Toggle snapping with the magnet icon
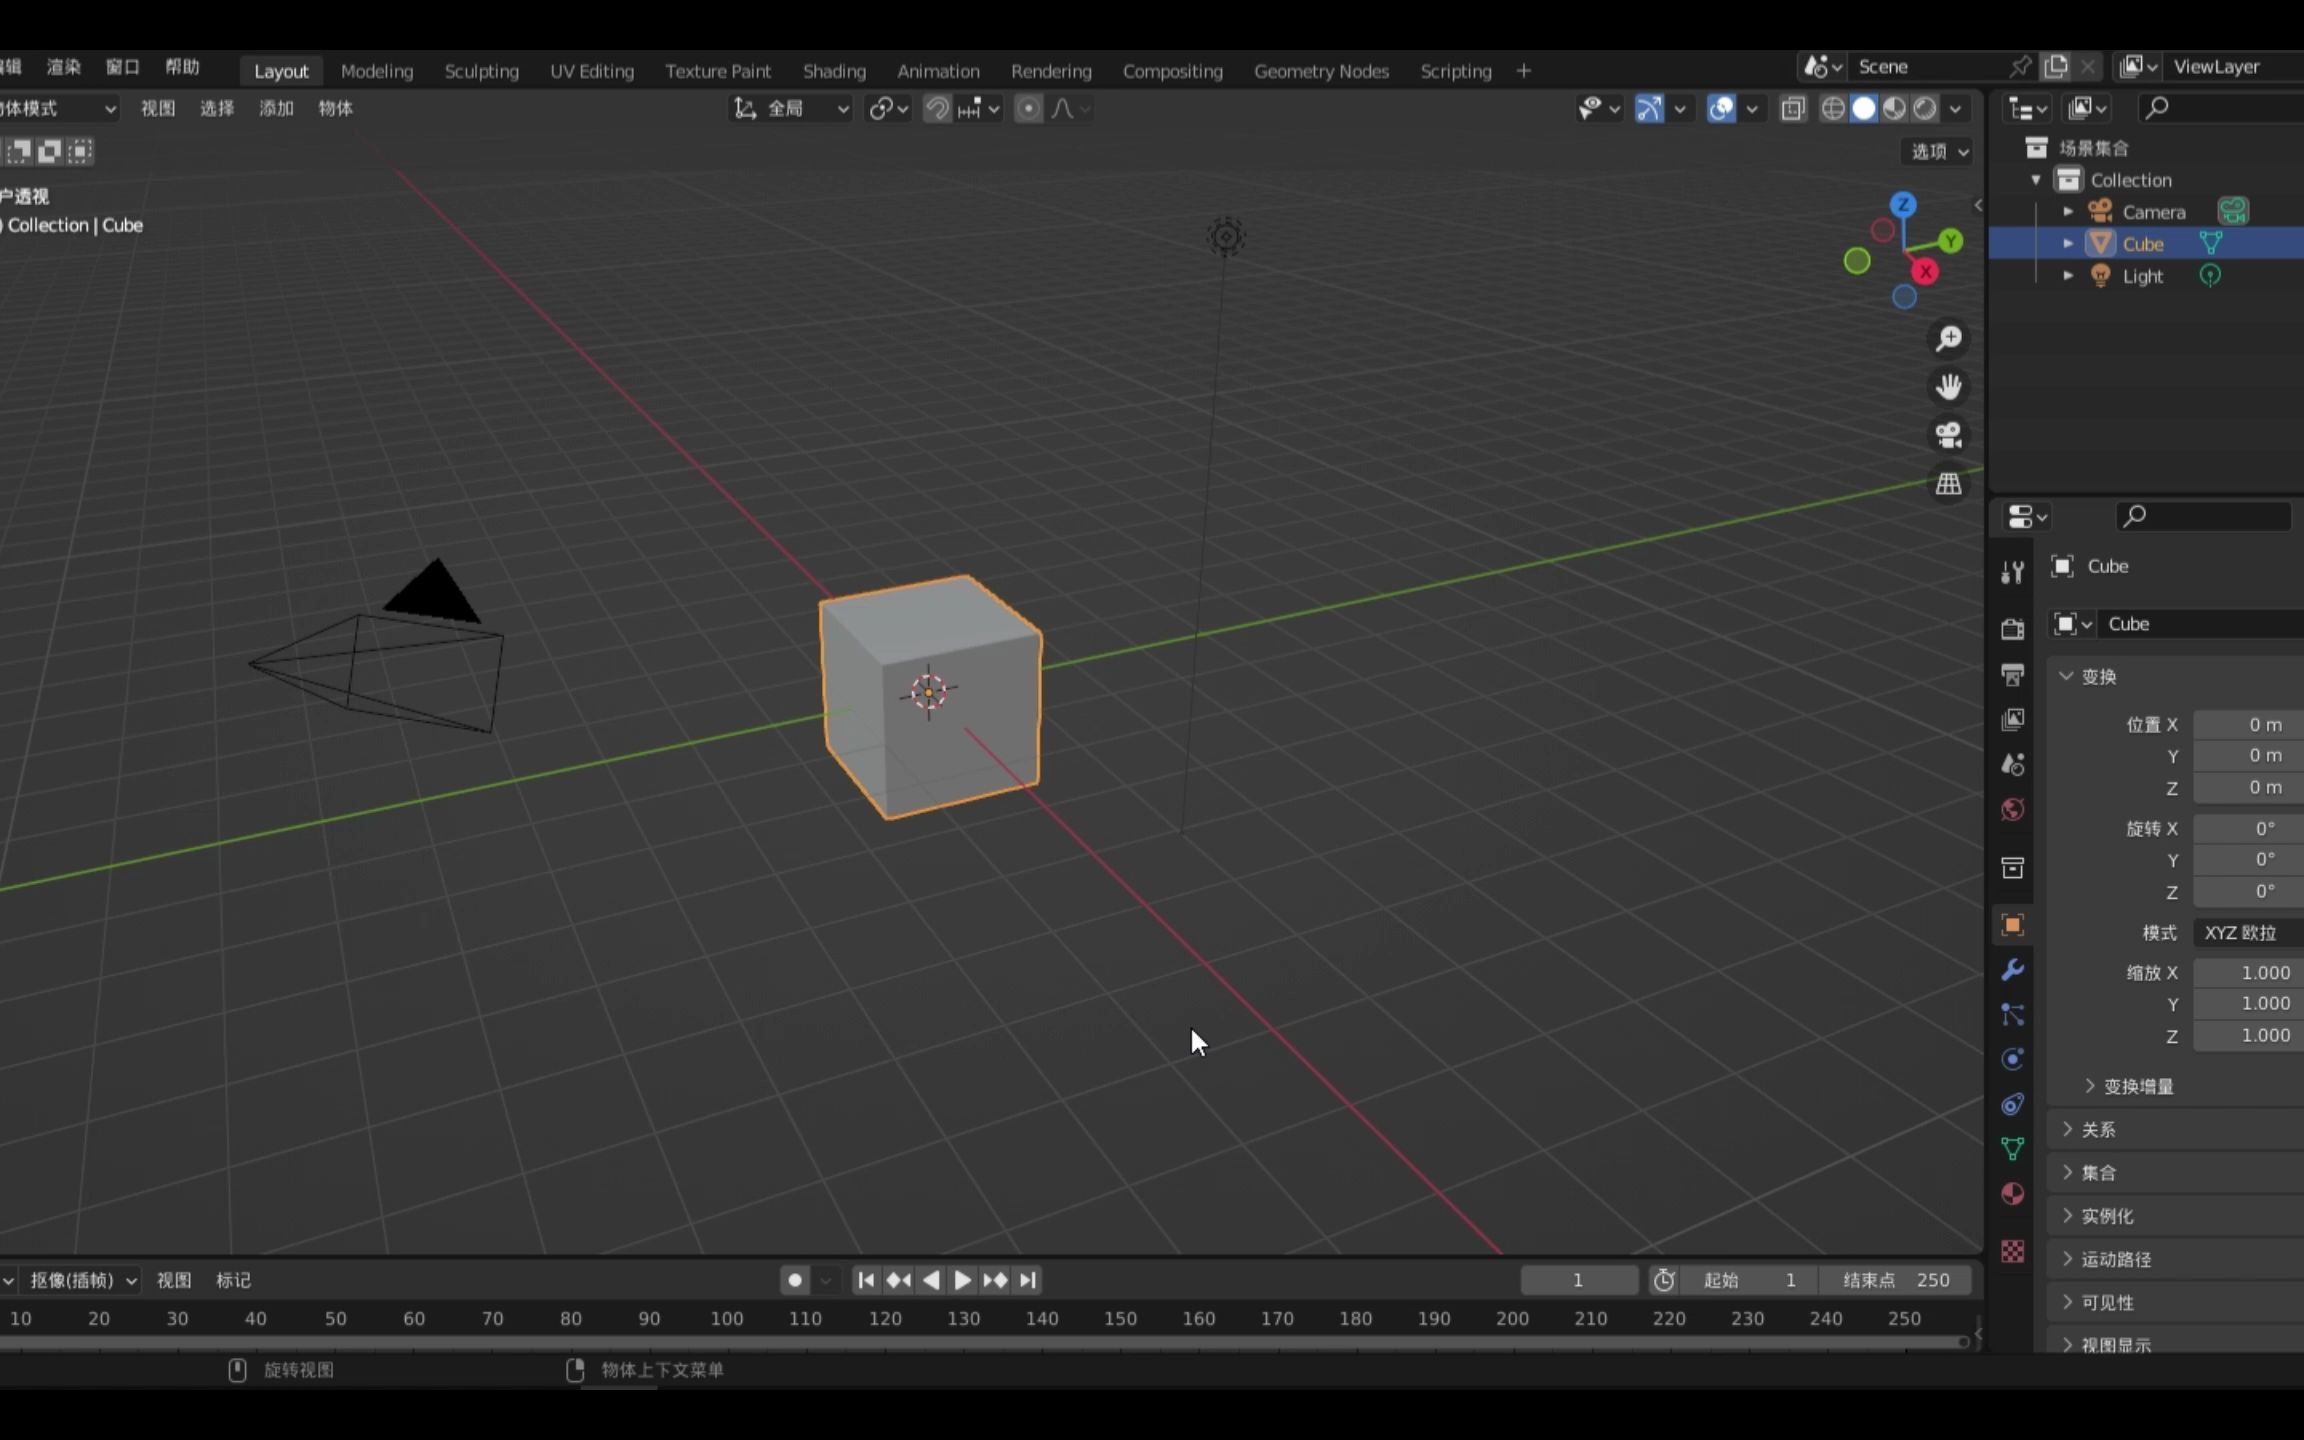The height and width of the screenshot is (1440, 2304). click(936, 108)
